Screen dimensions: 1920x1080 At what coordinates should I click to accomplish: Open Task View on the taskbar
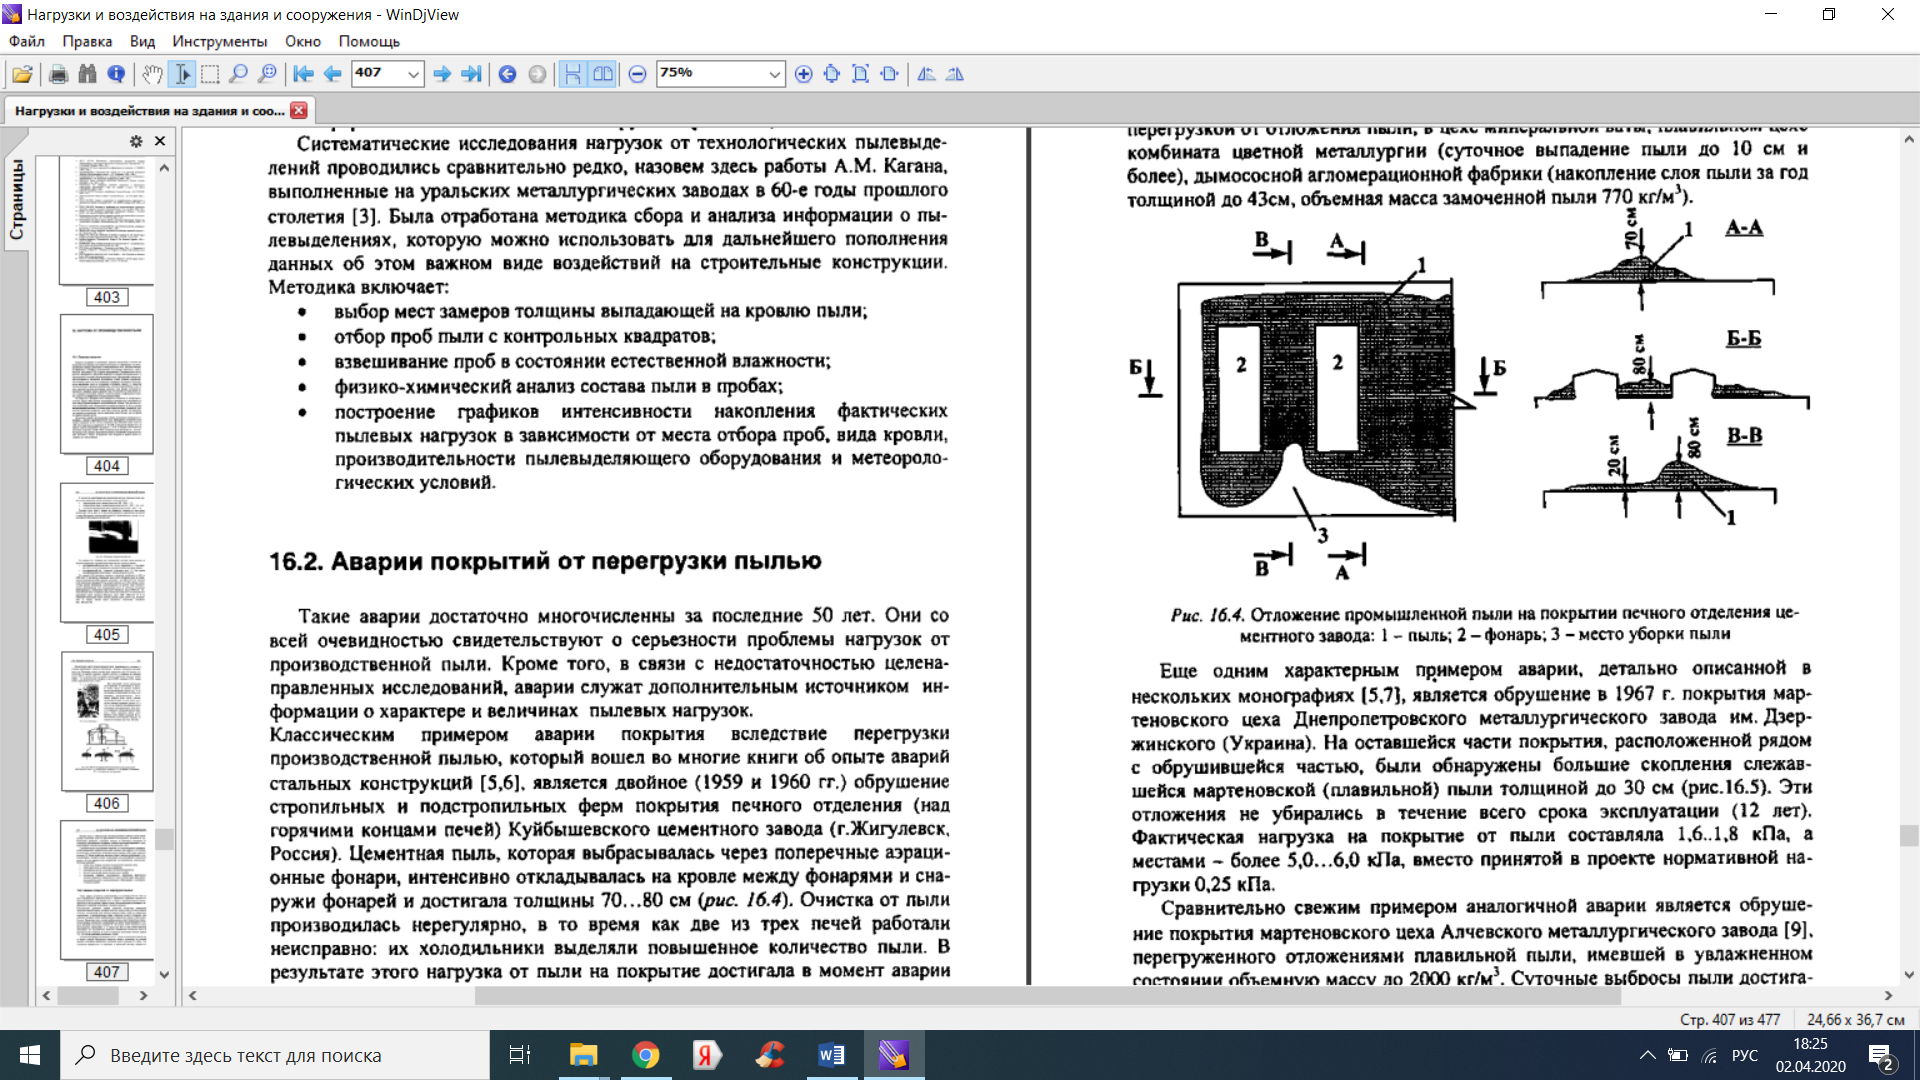tap(520, 1055)
